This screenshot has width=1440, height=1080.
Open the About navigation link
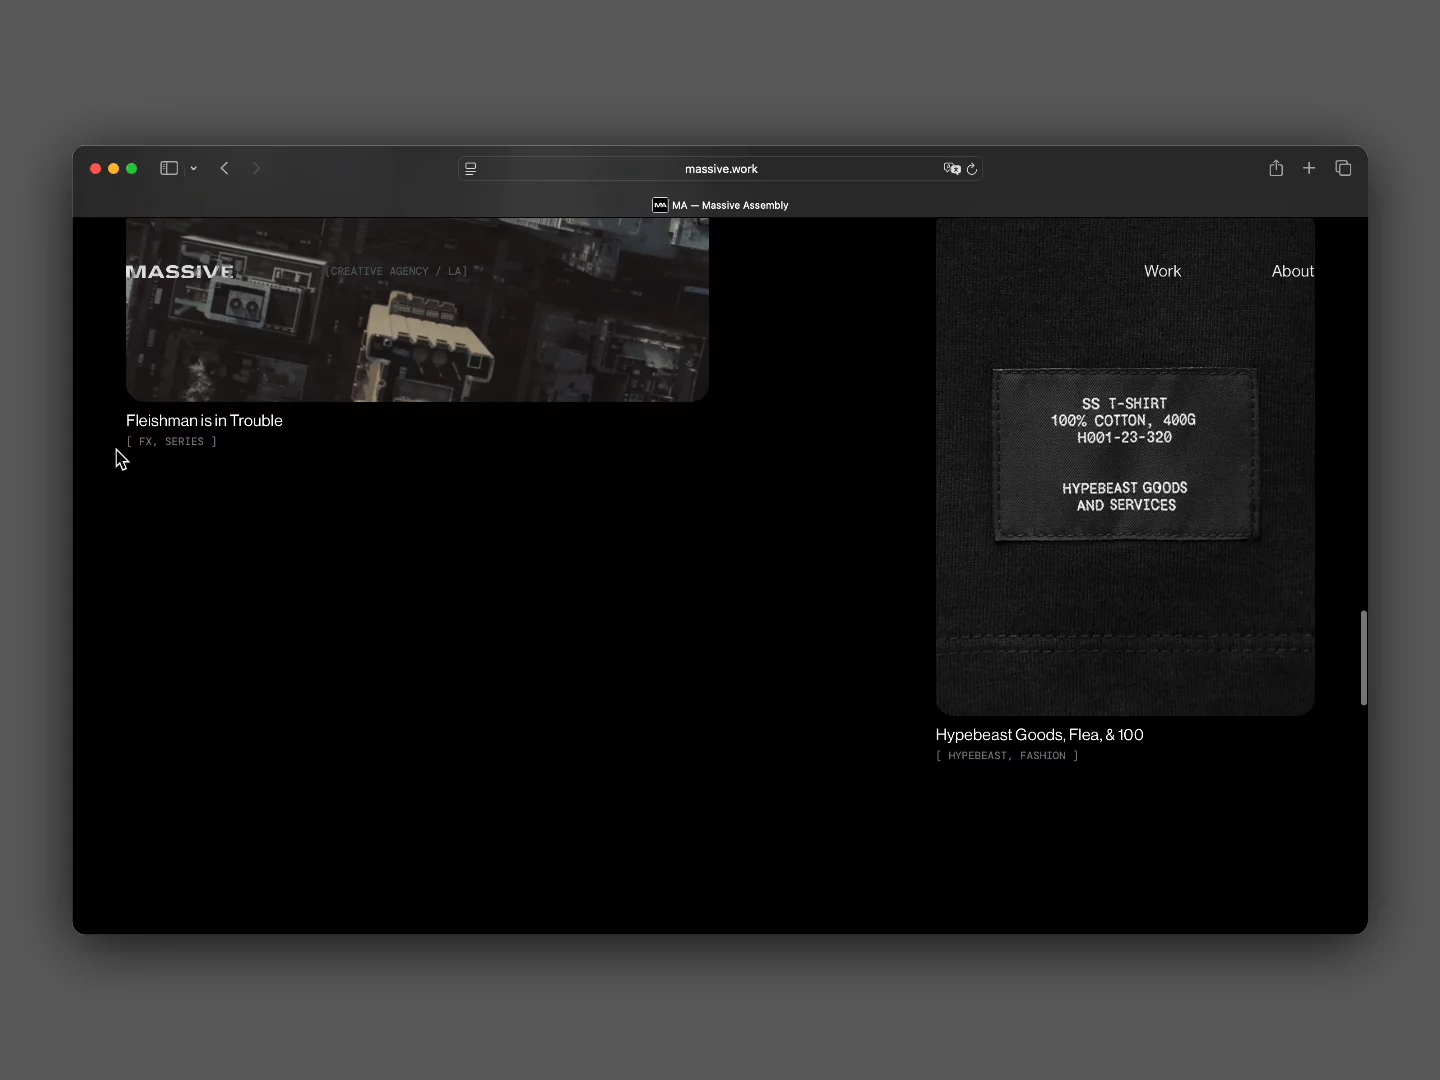click(x=1293, y=271)
